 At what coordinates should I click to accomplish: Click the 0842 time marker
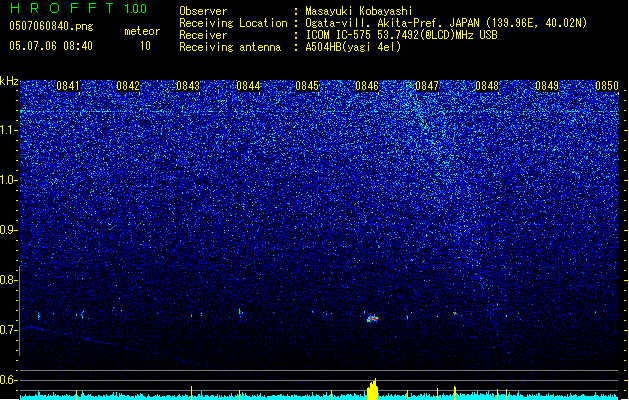point(128,86)
